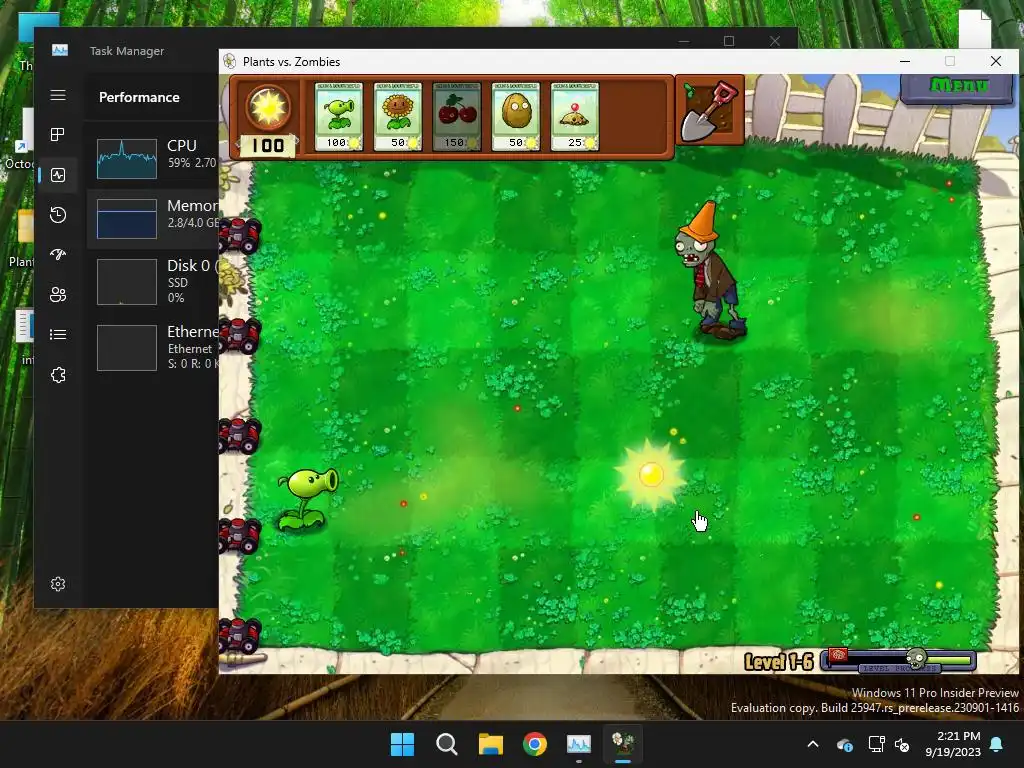Close the Plants vs. Zombies window
1024x768 pixels.
pos(995,61)
